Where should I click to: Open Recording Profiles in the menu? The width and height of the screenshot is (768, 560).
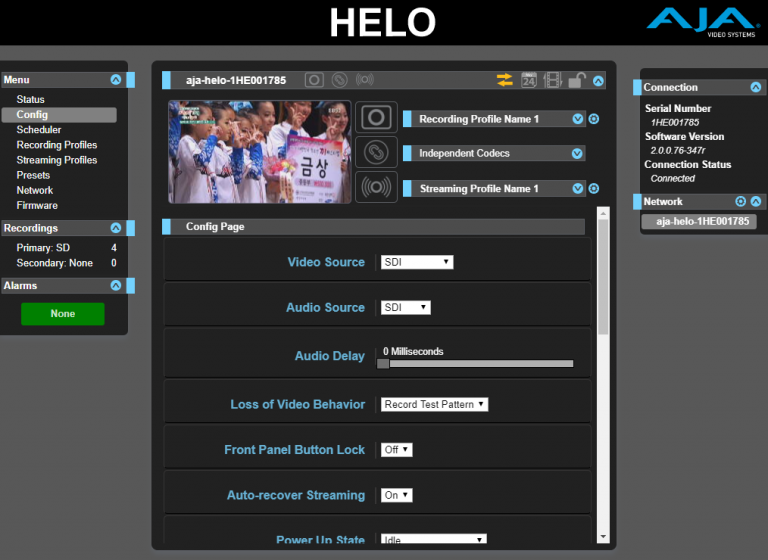coord(57,145)
